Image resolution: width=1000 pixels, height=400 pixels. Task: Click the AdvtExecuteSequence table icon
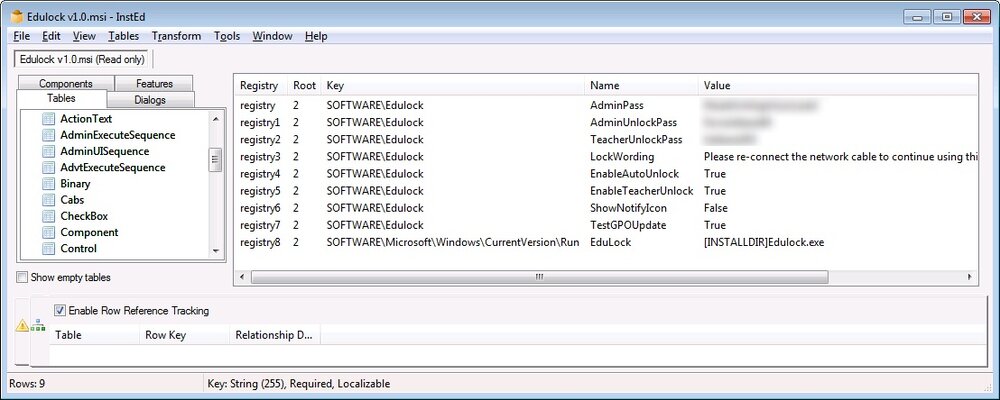pos(48,168)
